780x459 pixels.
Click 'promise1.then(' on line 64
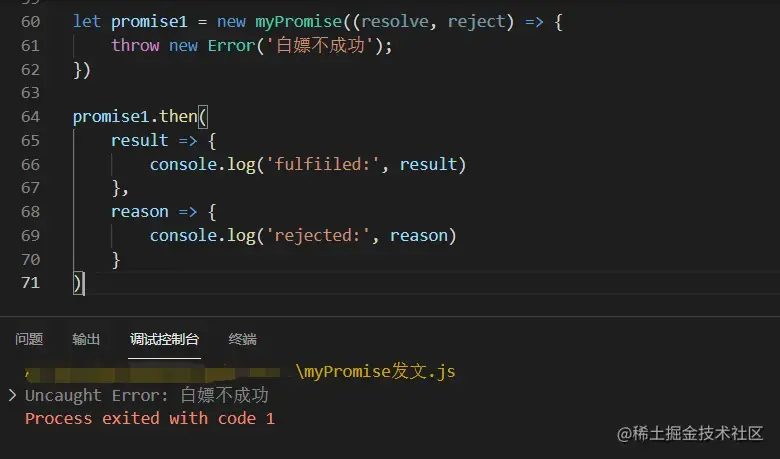coord(140,117)
